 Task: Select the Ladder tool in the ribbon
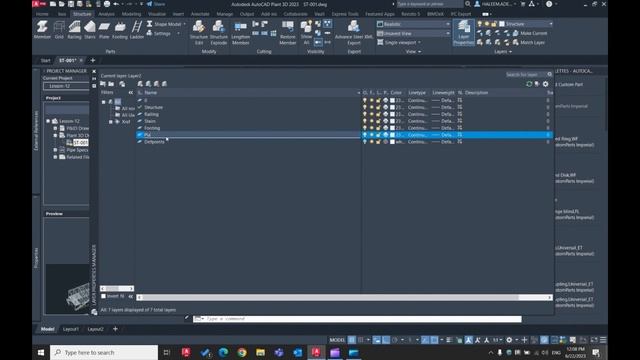coord(137,30)
